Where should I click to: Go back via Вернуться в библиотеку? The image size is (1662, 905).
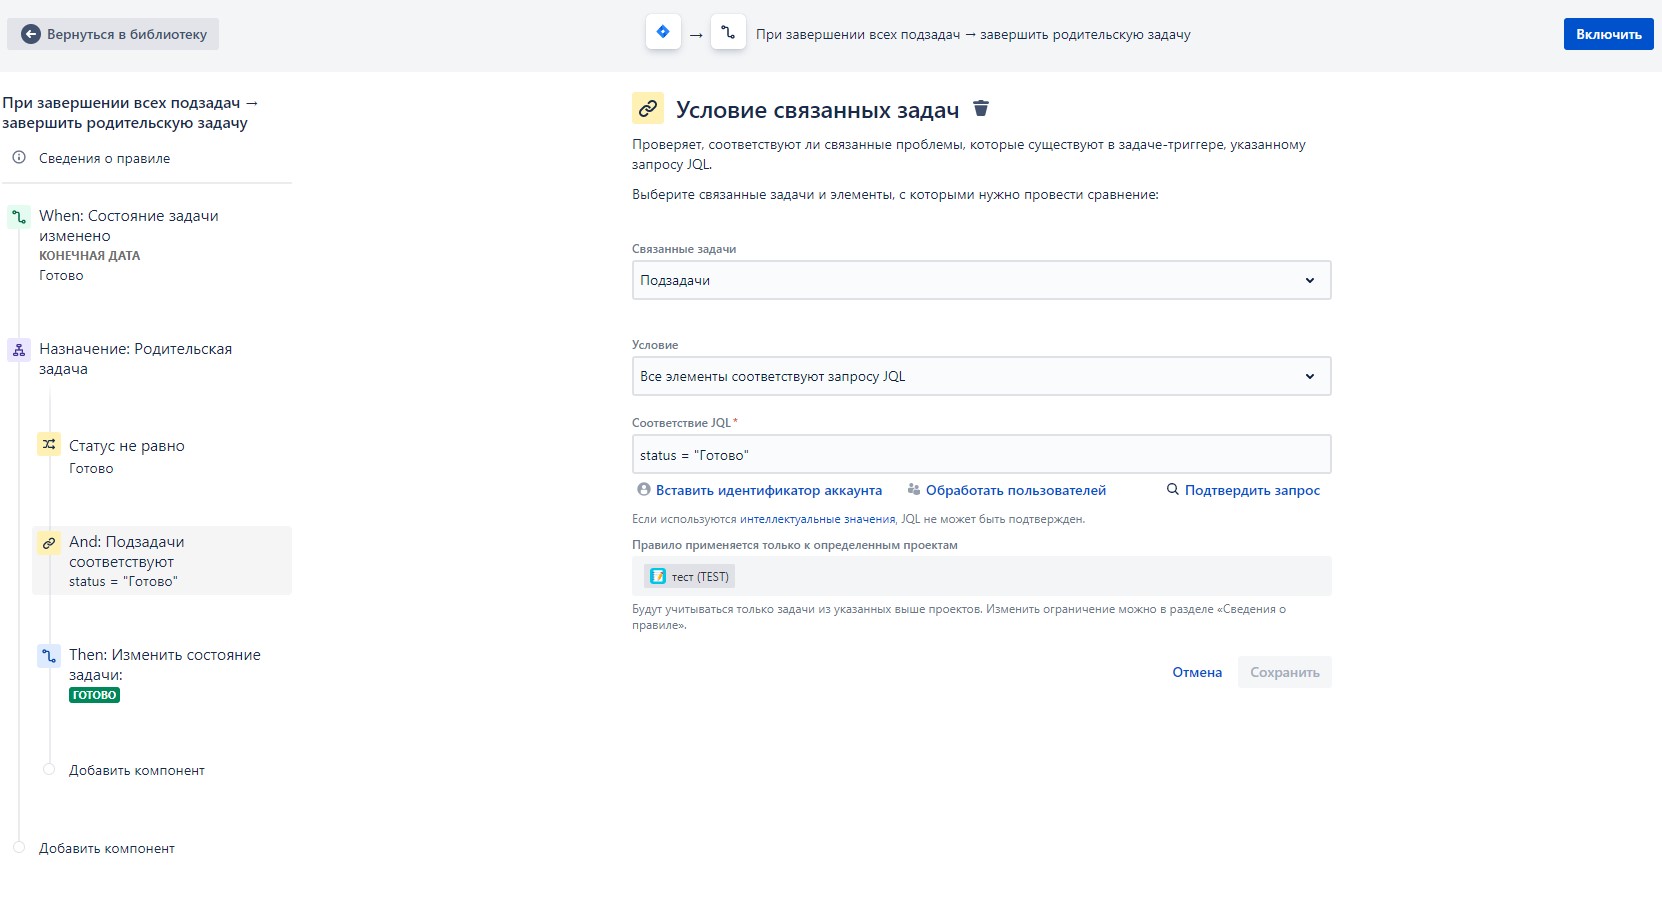(113, 34)
